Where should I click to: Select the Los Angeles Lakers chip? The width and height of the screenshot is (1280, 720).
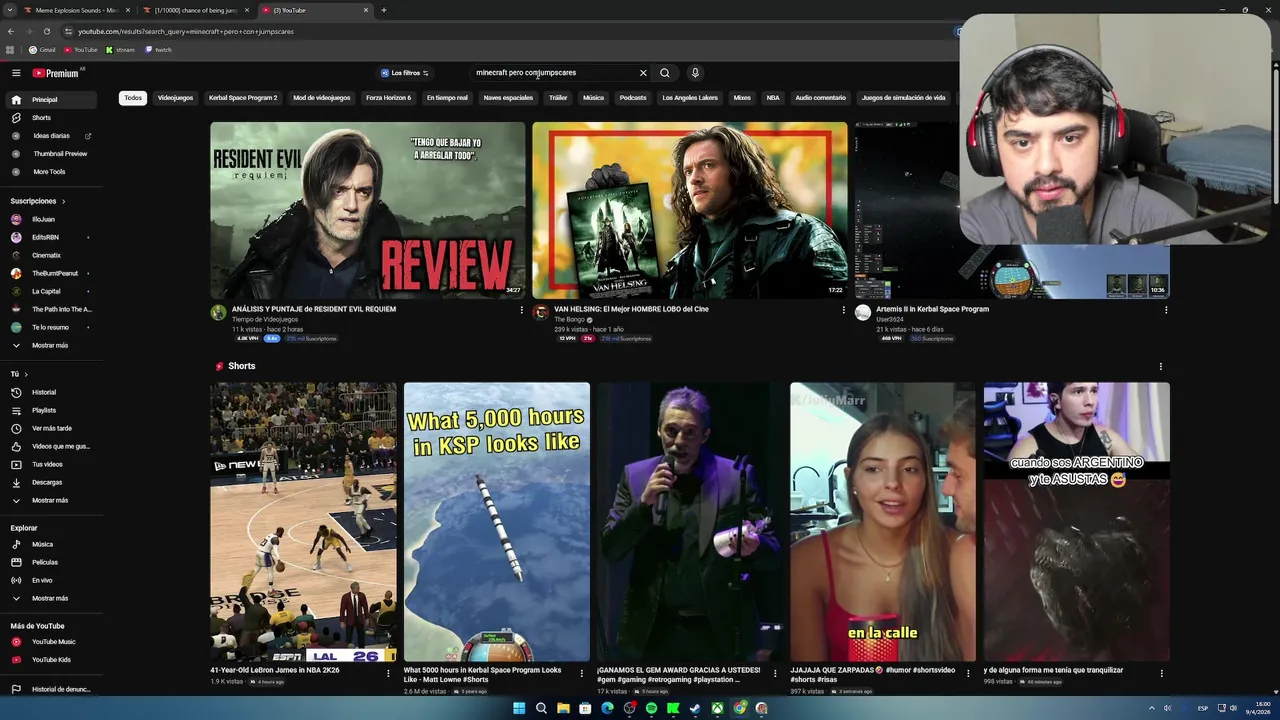pos(690,98)
